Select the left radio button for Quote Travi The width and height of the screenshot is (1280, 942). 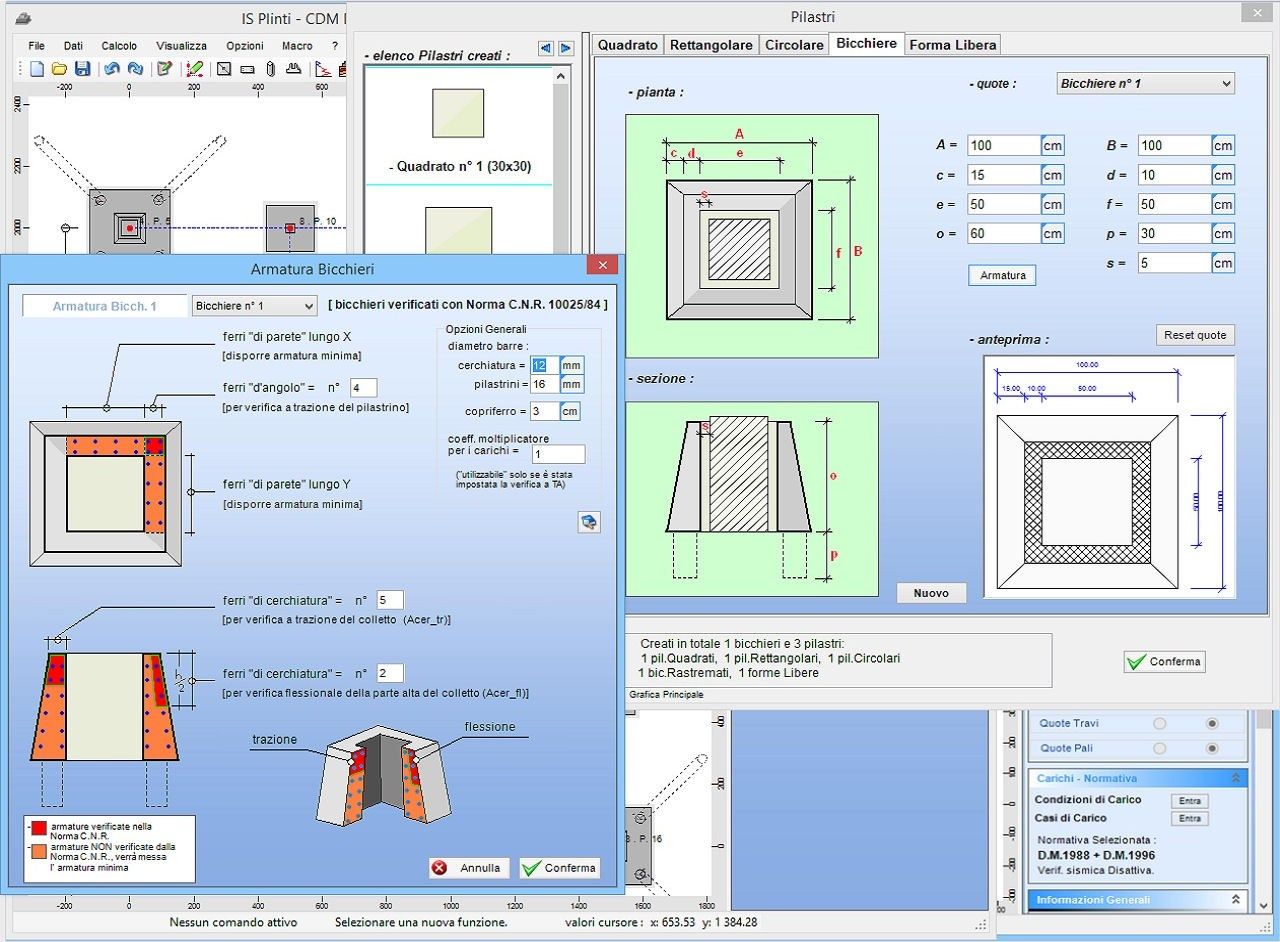tap(1160, 723)
